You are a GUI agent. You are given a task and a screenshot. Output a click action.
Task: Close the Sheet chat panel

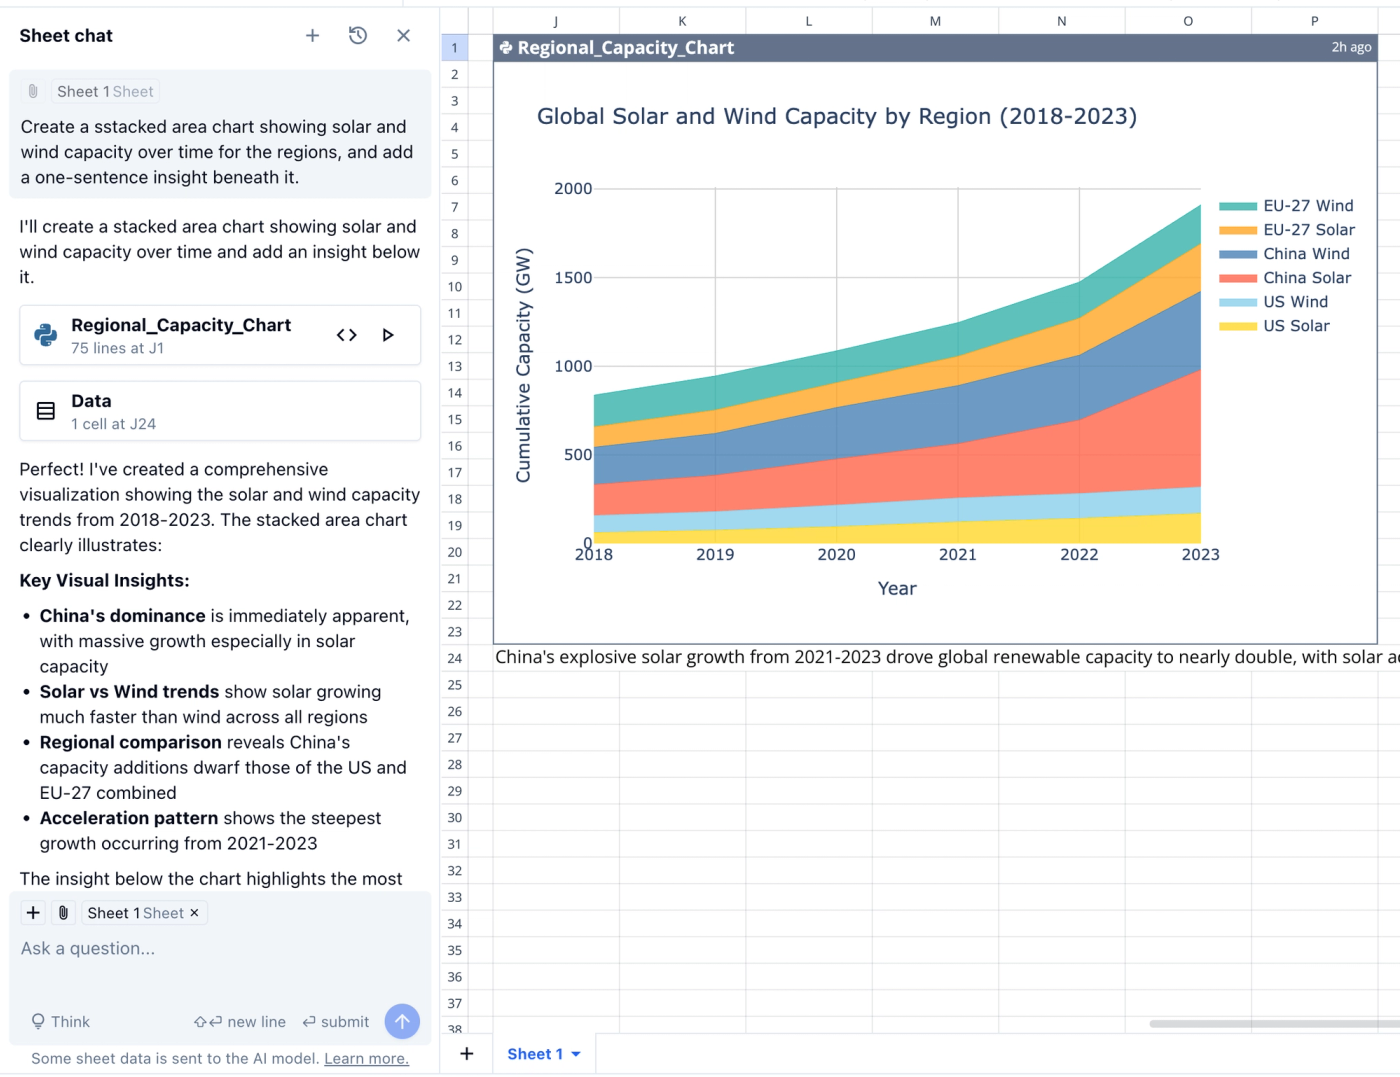(x=403, y=35)
